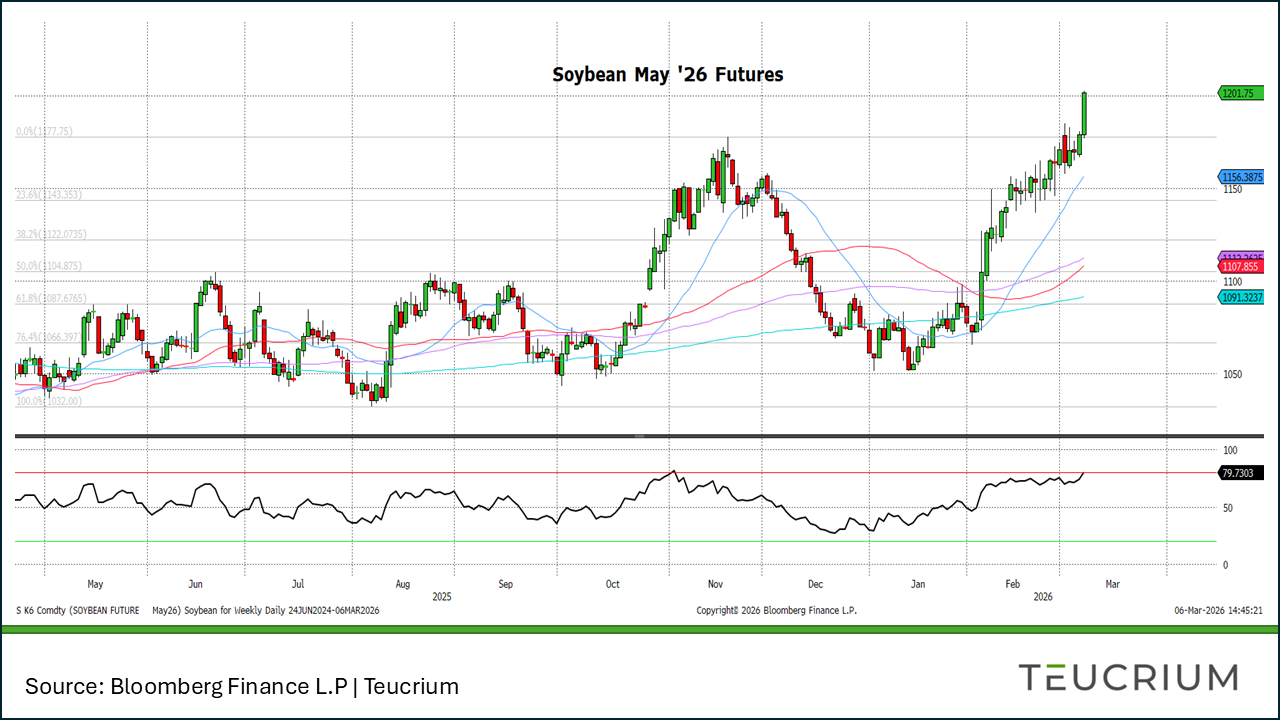Toggle the red overbought line in lower panel
The height and width of the screenshot is (720, 1280).
tap(600, 470)
